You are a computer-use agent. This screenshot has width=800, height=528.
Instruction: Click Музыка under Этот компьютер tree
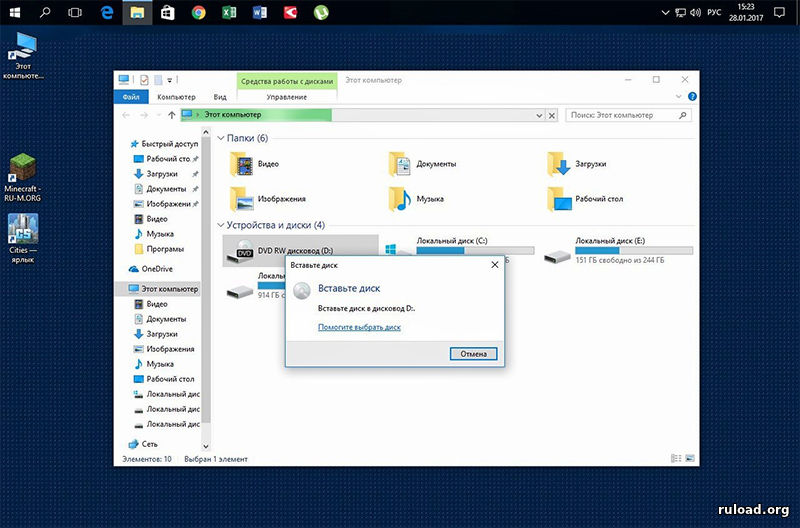point(154,364)
